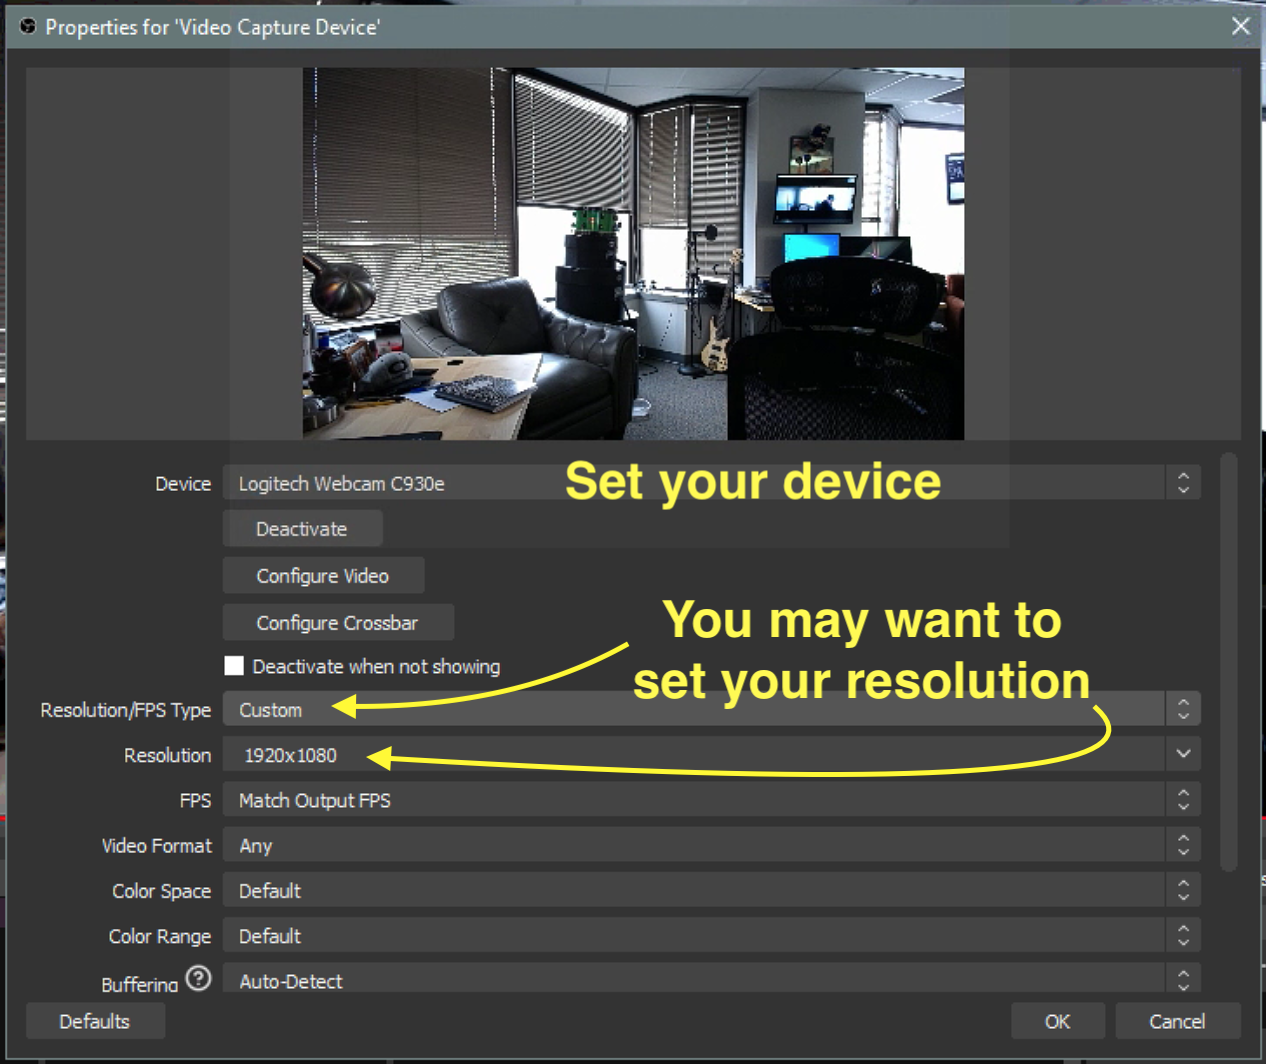Screen dimensions: 1266x1064
Task: Confirm changes with the OK button
Action: point(1057,1021)
